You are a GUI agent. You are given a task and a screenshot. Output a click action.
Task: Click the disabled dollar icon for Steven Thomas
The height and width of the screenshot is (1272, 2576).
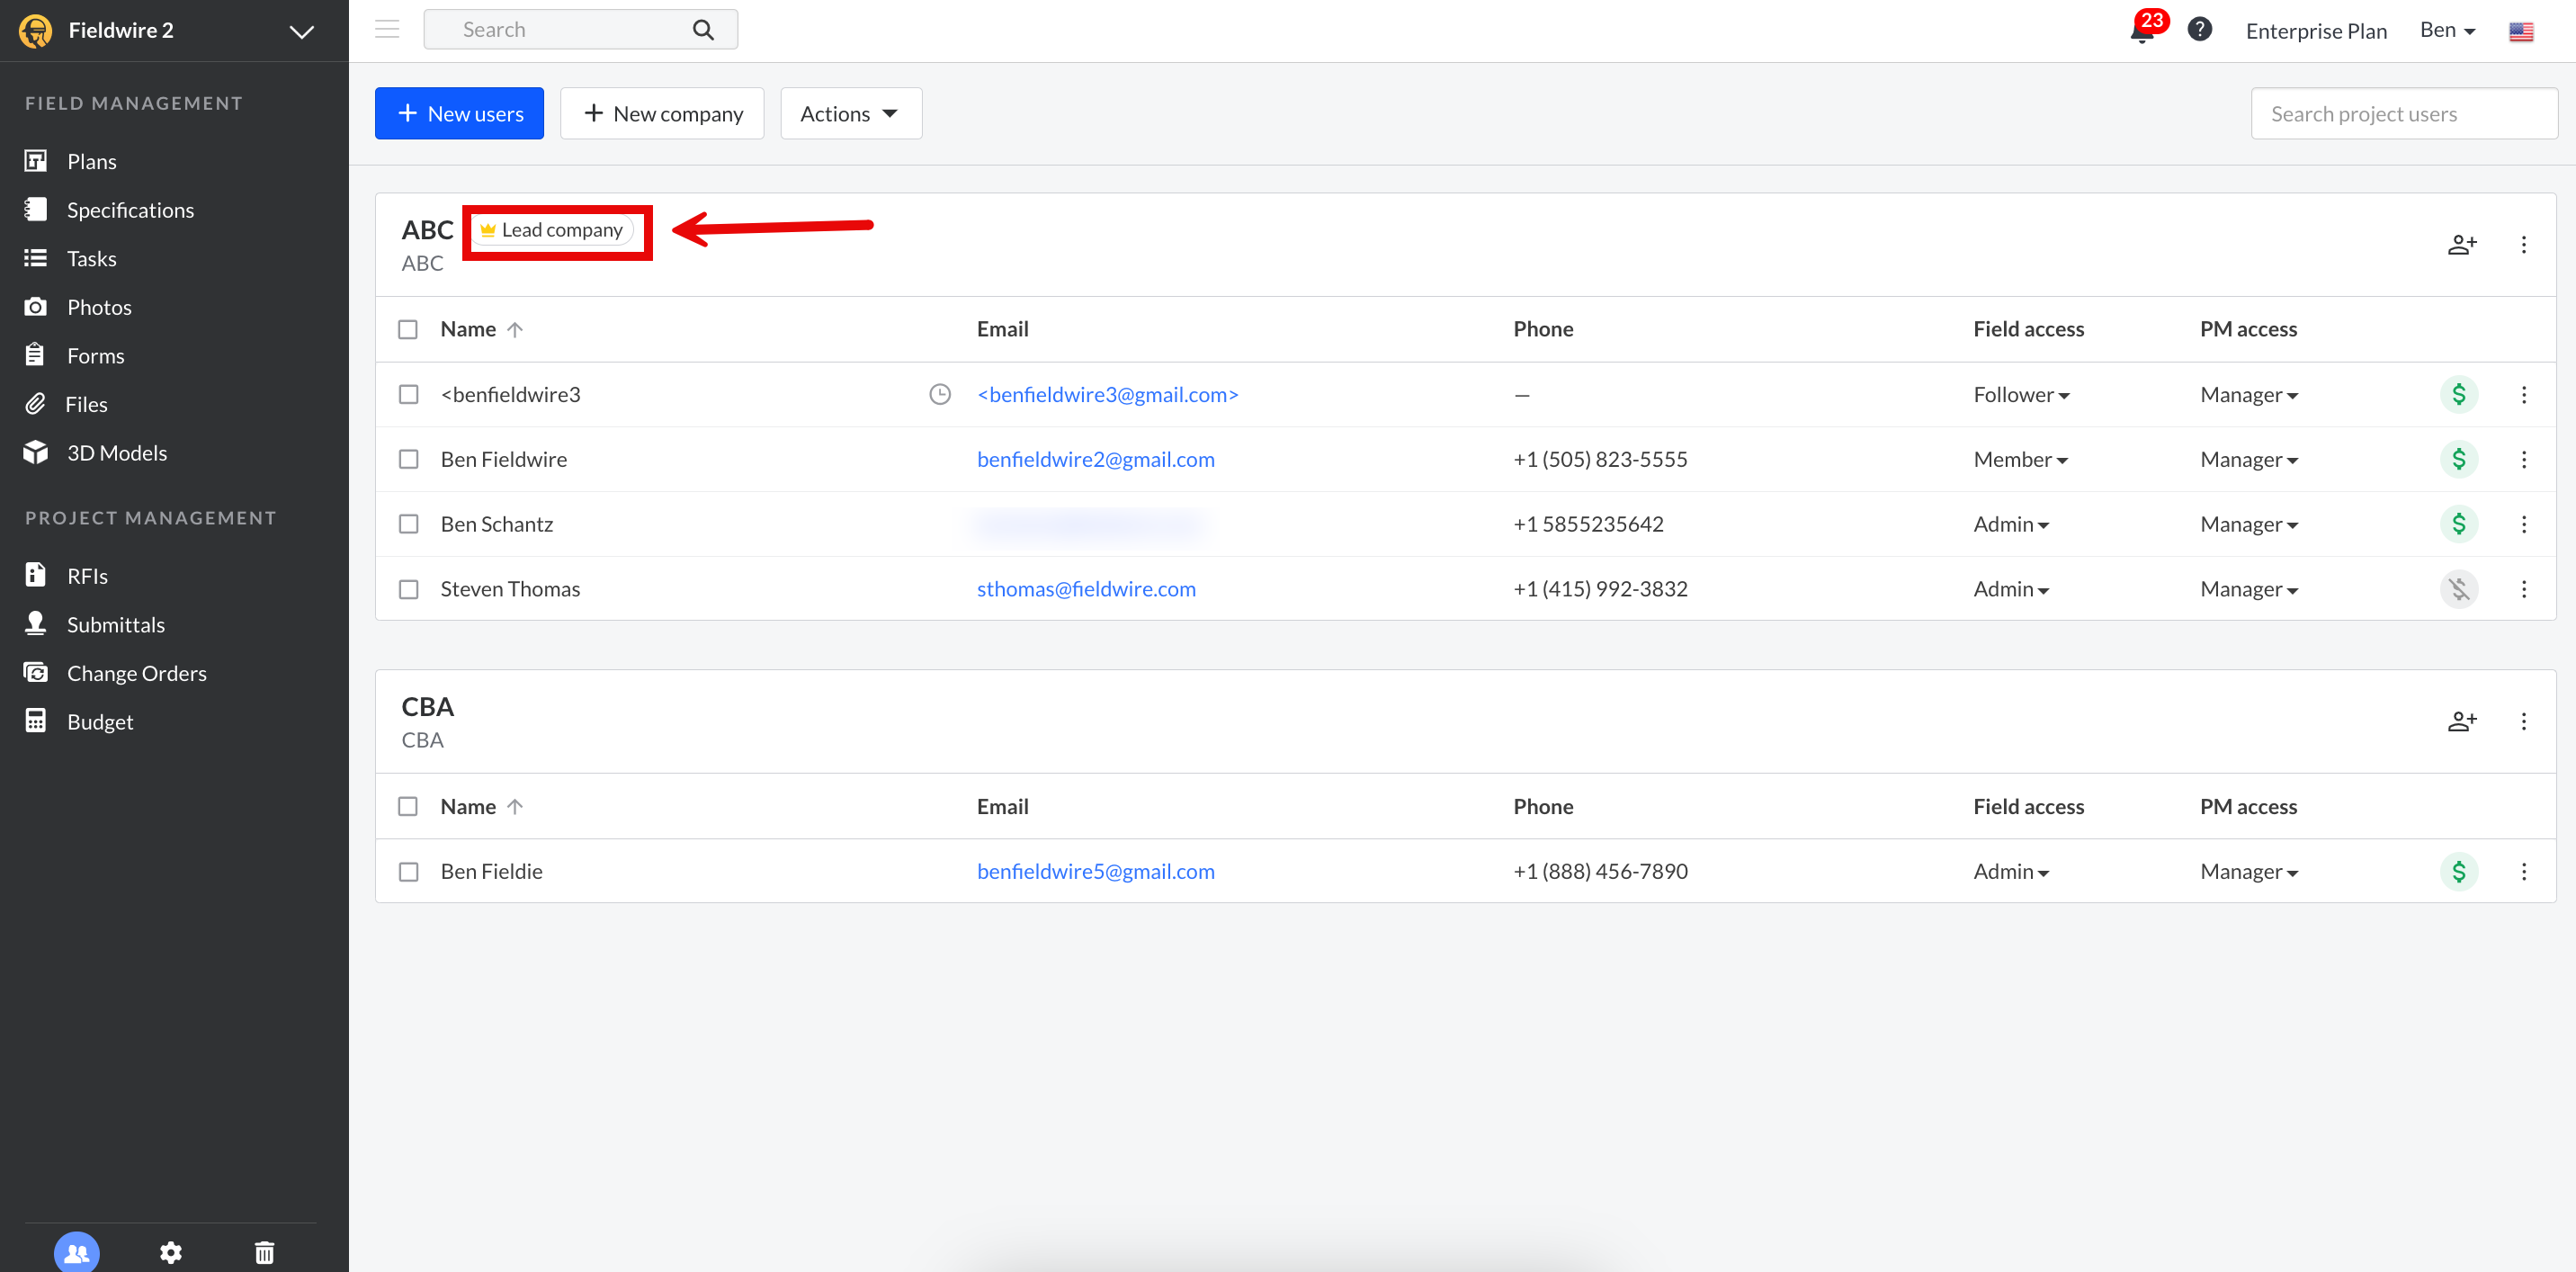[x=2459, y=589]
